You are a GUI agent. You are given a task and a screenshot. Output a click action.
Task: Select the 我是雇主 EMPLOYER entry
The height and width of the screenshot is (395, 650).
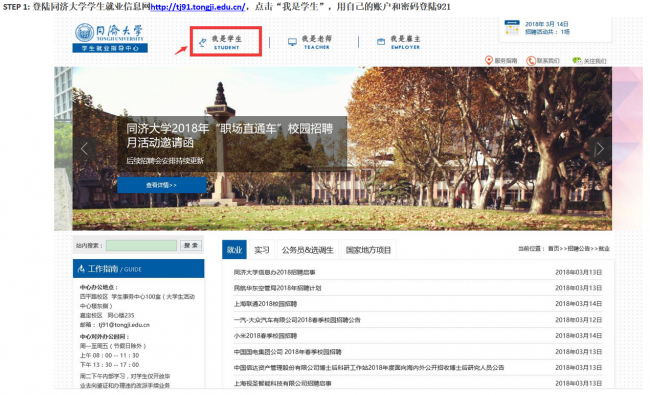(405, 42)
